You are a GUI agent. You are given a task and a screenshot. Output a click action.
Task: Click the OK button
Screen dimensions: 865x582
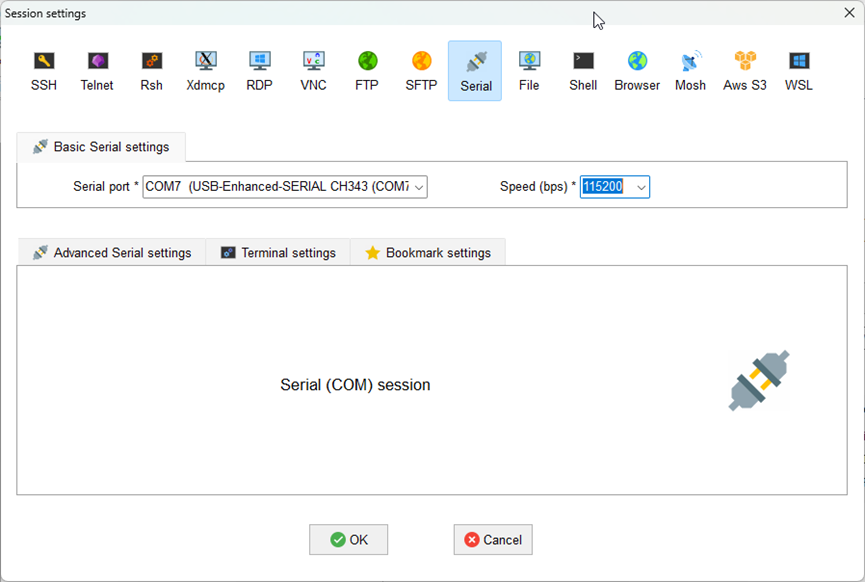(x=348, y=540)
